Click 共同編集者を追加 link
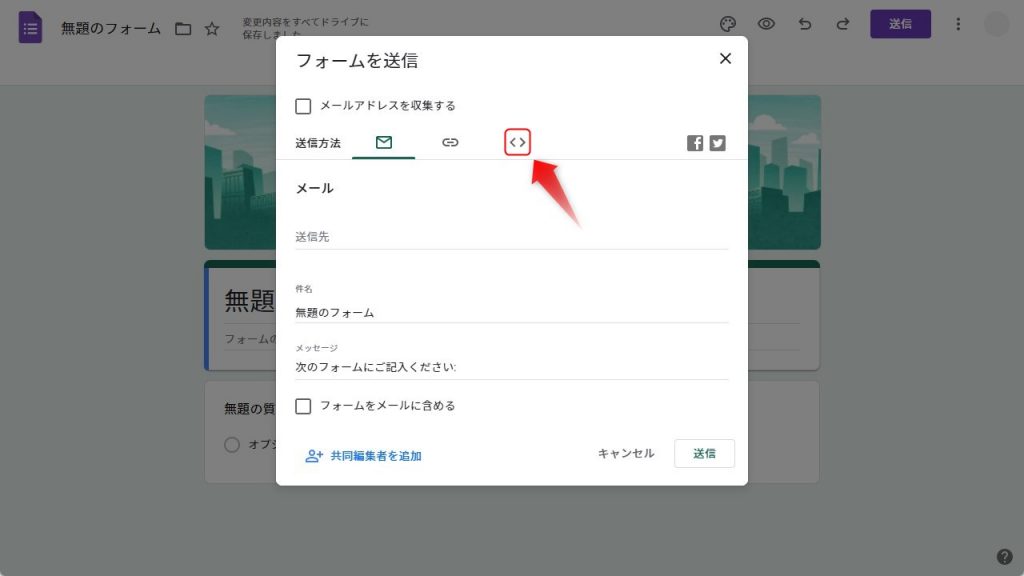This screenshot has width=1024, height=576. 363,456
